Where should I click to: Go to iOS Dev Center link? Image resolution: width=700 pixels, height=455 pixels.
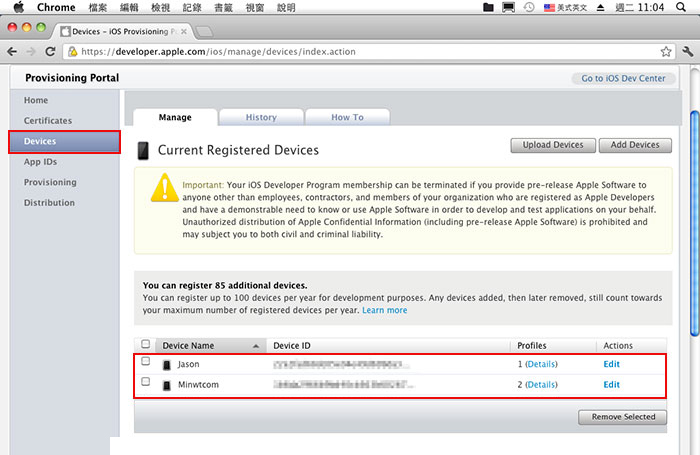pyautogui.click(x=623, y=78)
